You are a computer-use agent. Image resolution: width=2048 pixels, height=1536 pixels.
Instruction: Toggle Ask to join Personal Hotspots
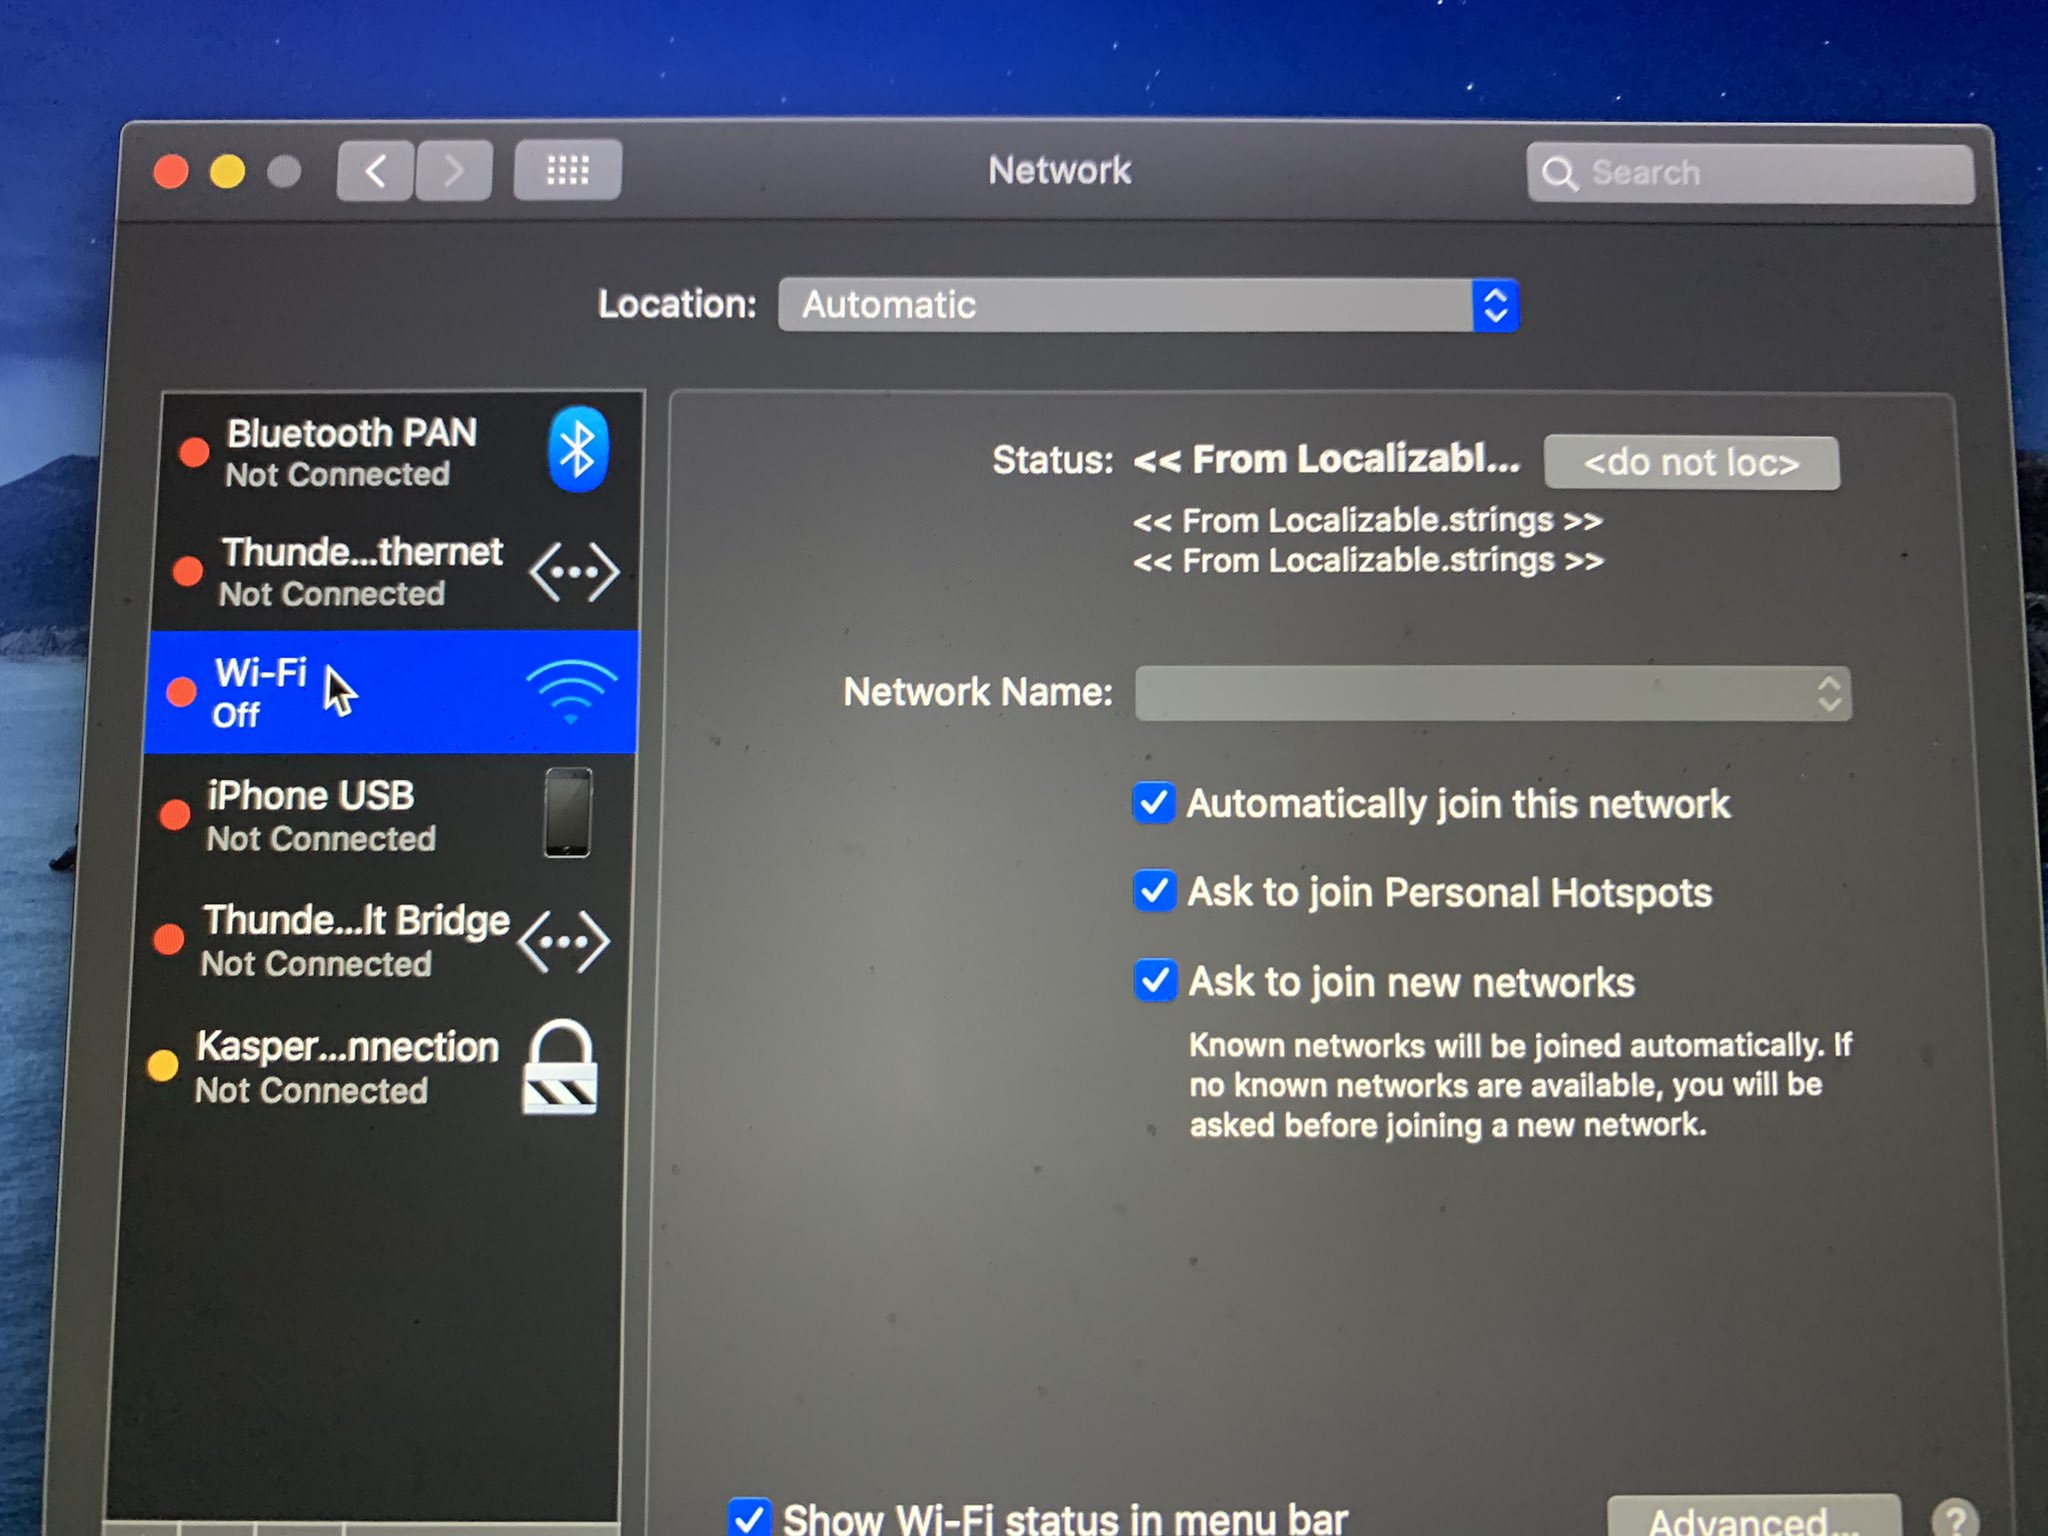(1155, 891)
